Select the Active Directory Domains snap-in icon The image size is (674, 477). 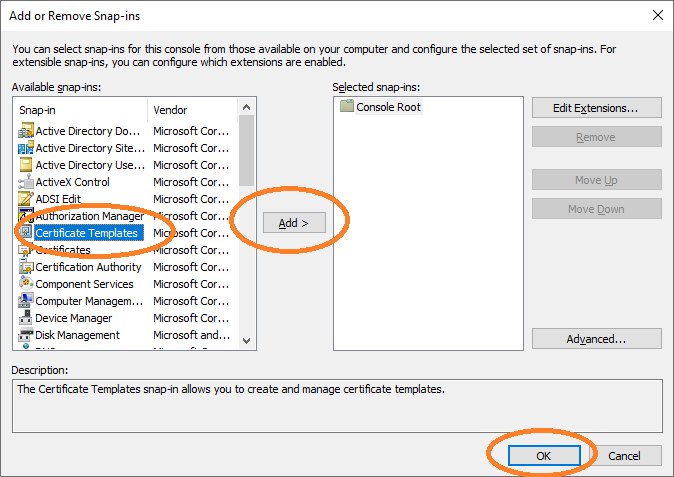point(26,131)
